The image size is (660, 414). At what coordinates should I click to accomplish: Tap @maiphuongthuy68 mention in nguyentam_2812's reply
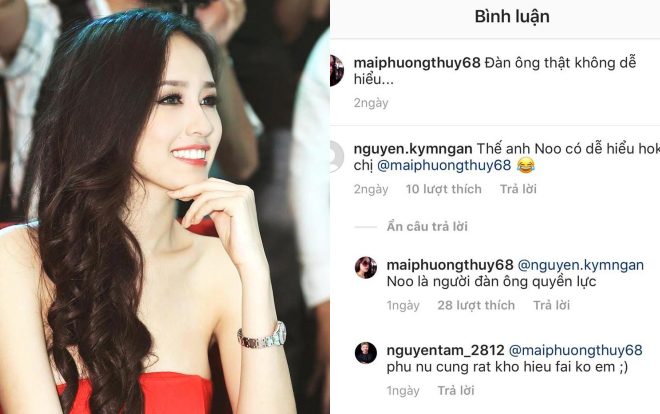tap(576, 350)
